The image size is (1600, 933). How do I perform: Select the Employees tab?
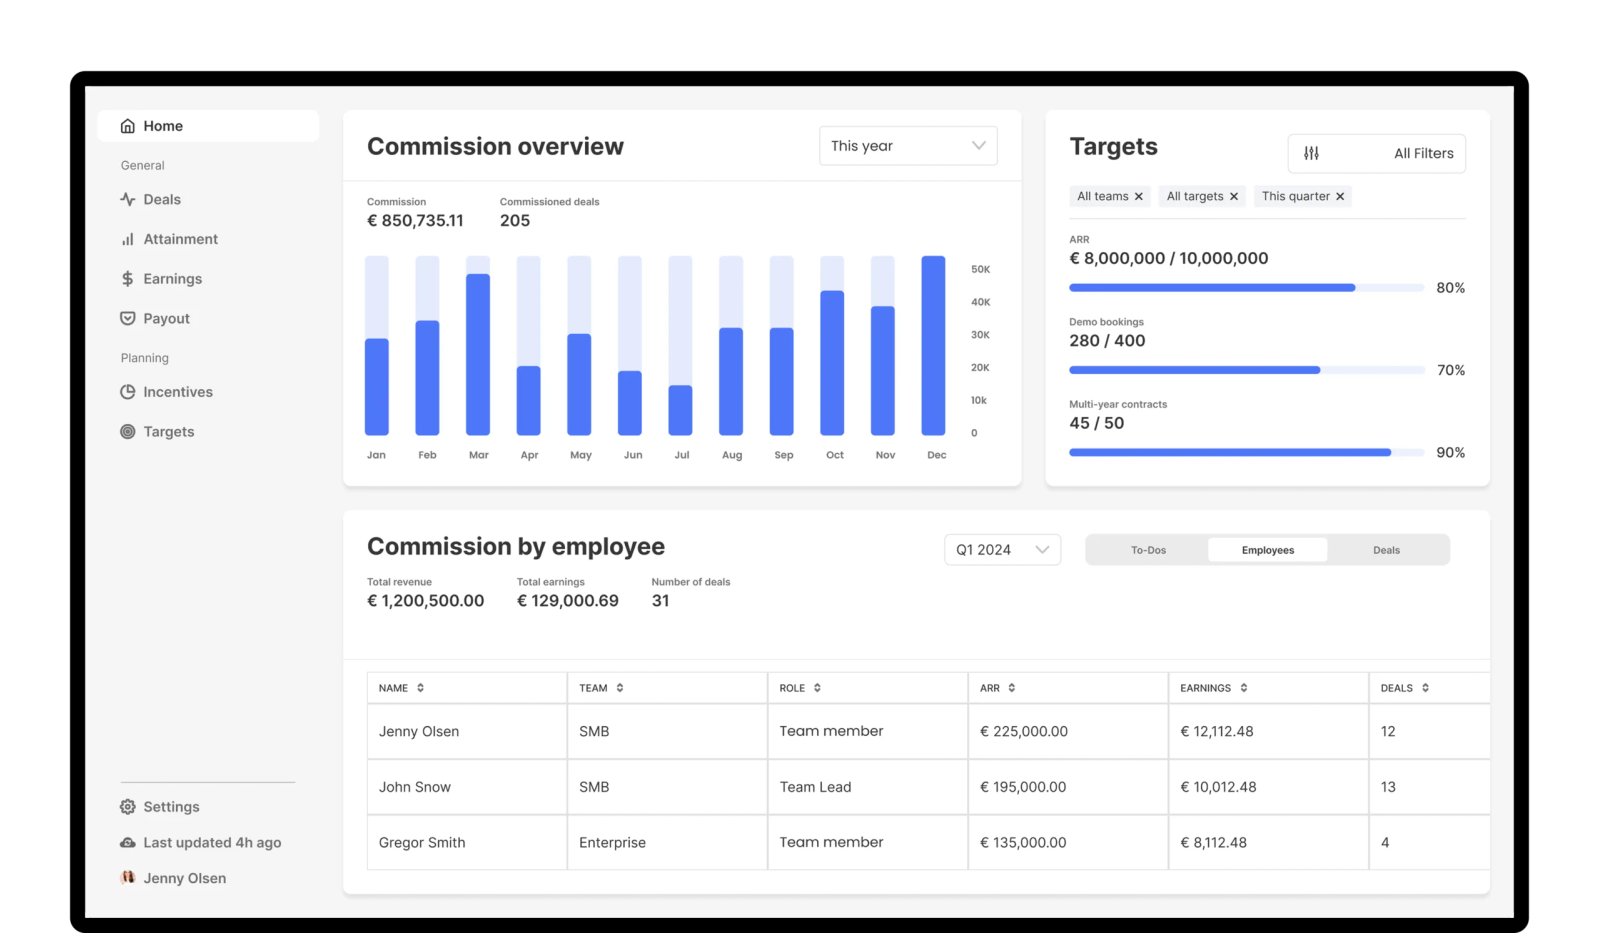coord(1267,550)
